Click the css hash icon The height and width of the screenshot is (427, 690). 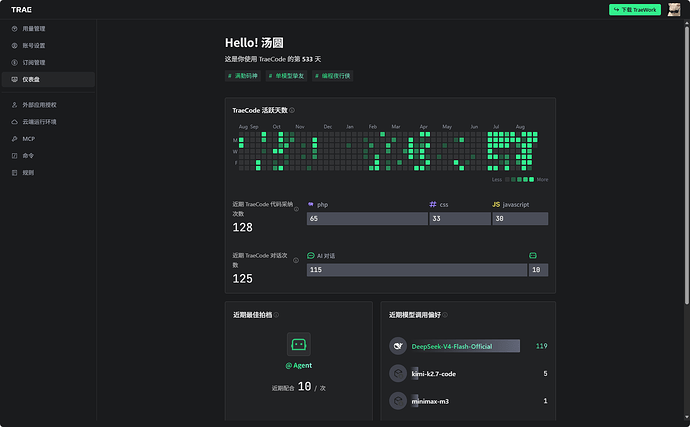coord(433,204)
